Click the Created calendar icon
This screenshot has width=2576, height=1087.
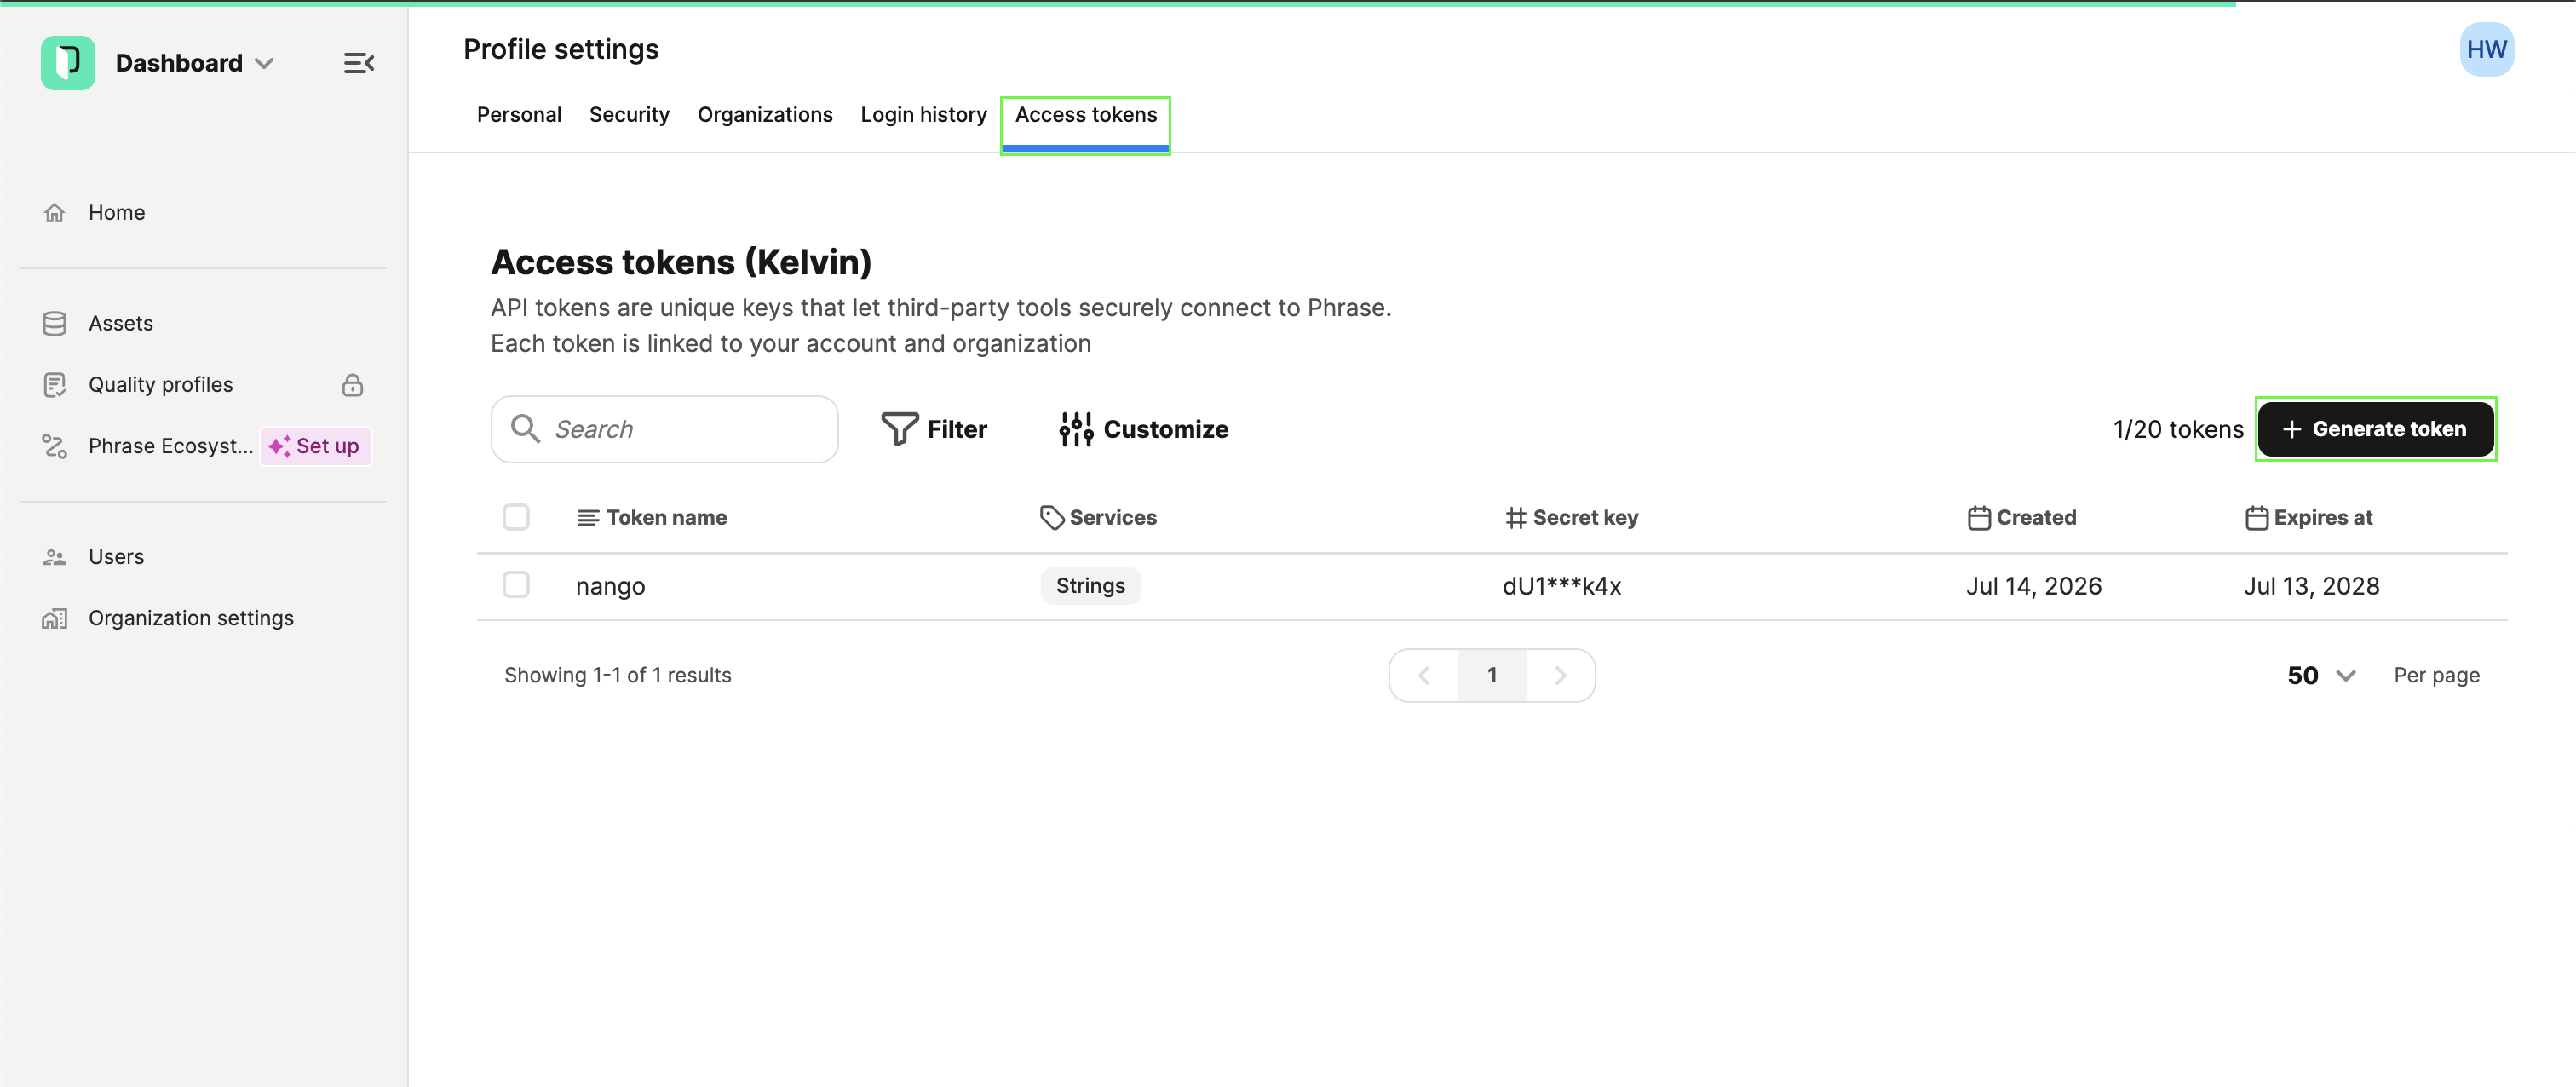1979,518
